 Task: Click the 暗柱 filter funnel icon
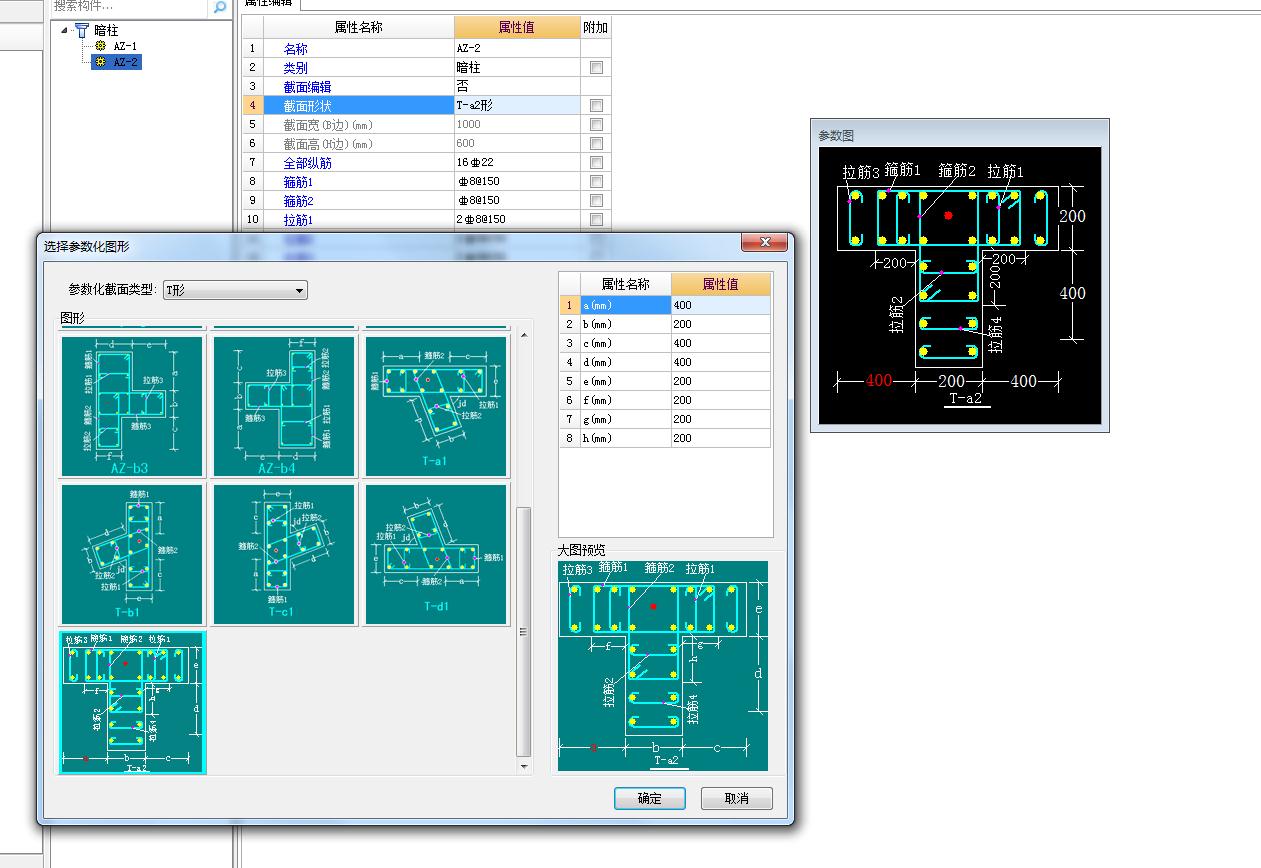click(81, 31)
